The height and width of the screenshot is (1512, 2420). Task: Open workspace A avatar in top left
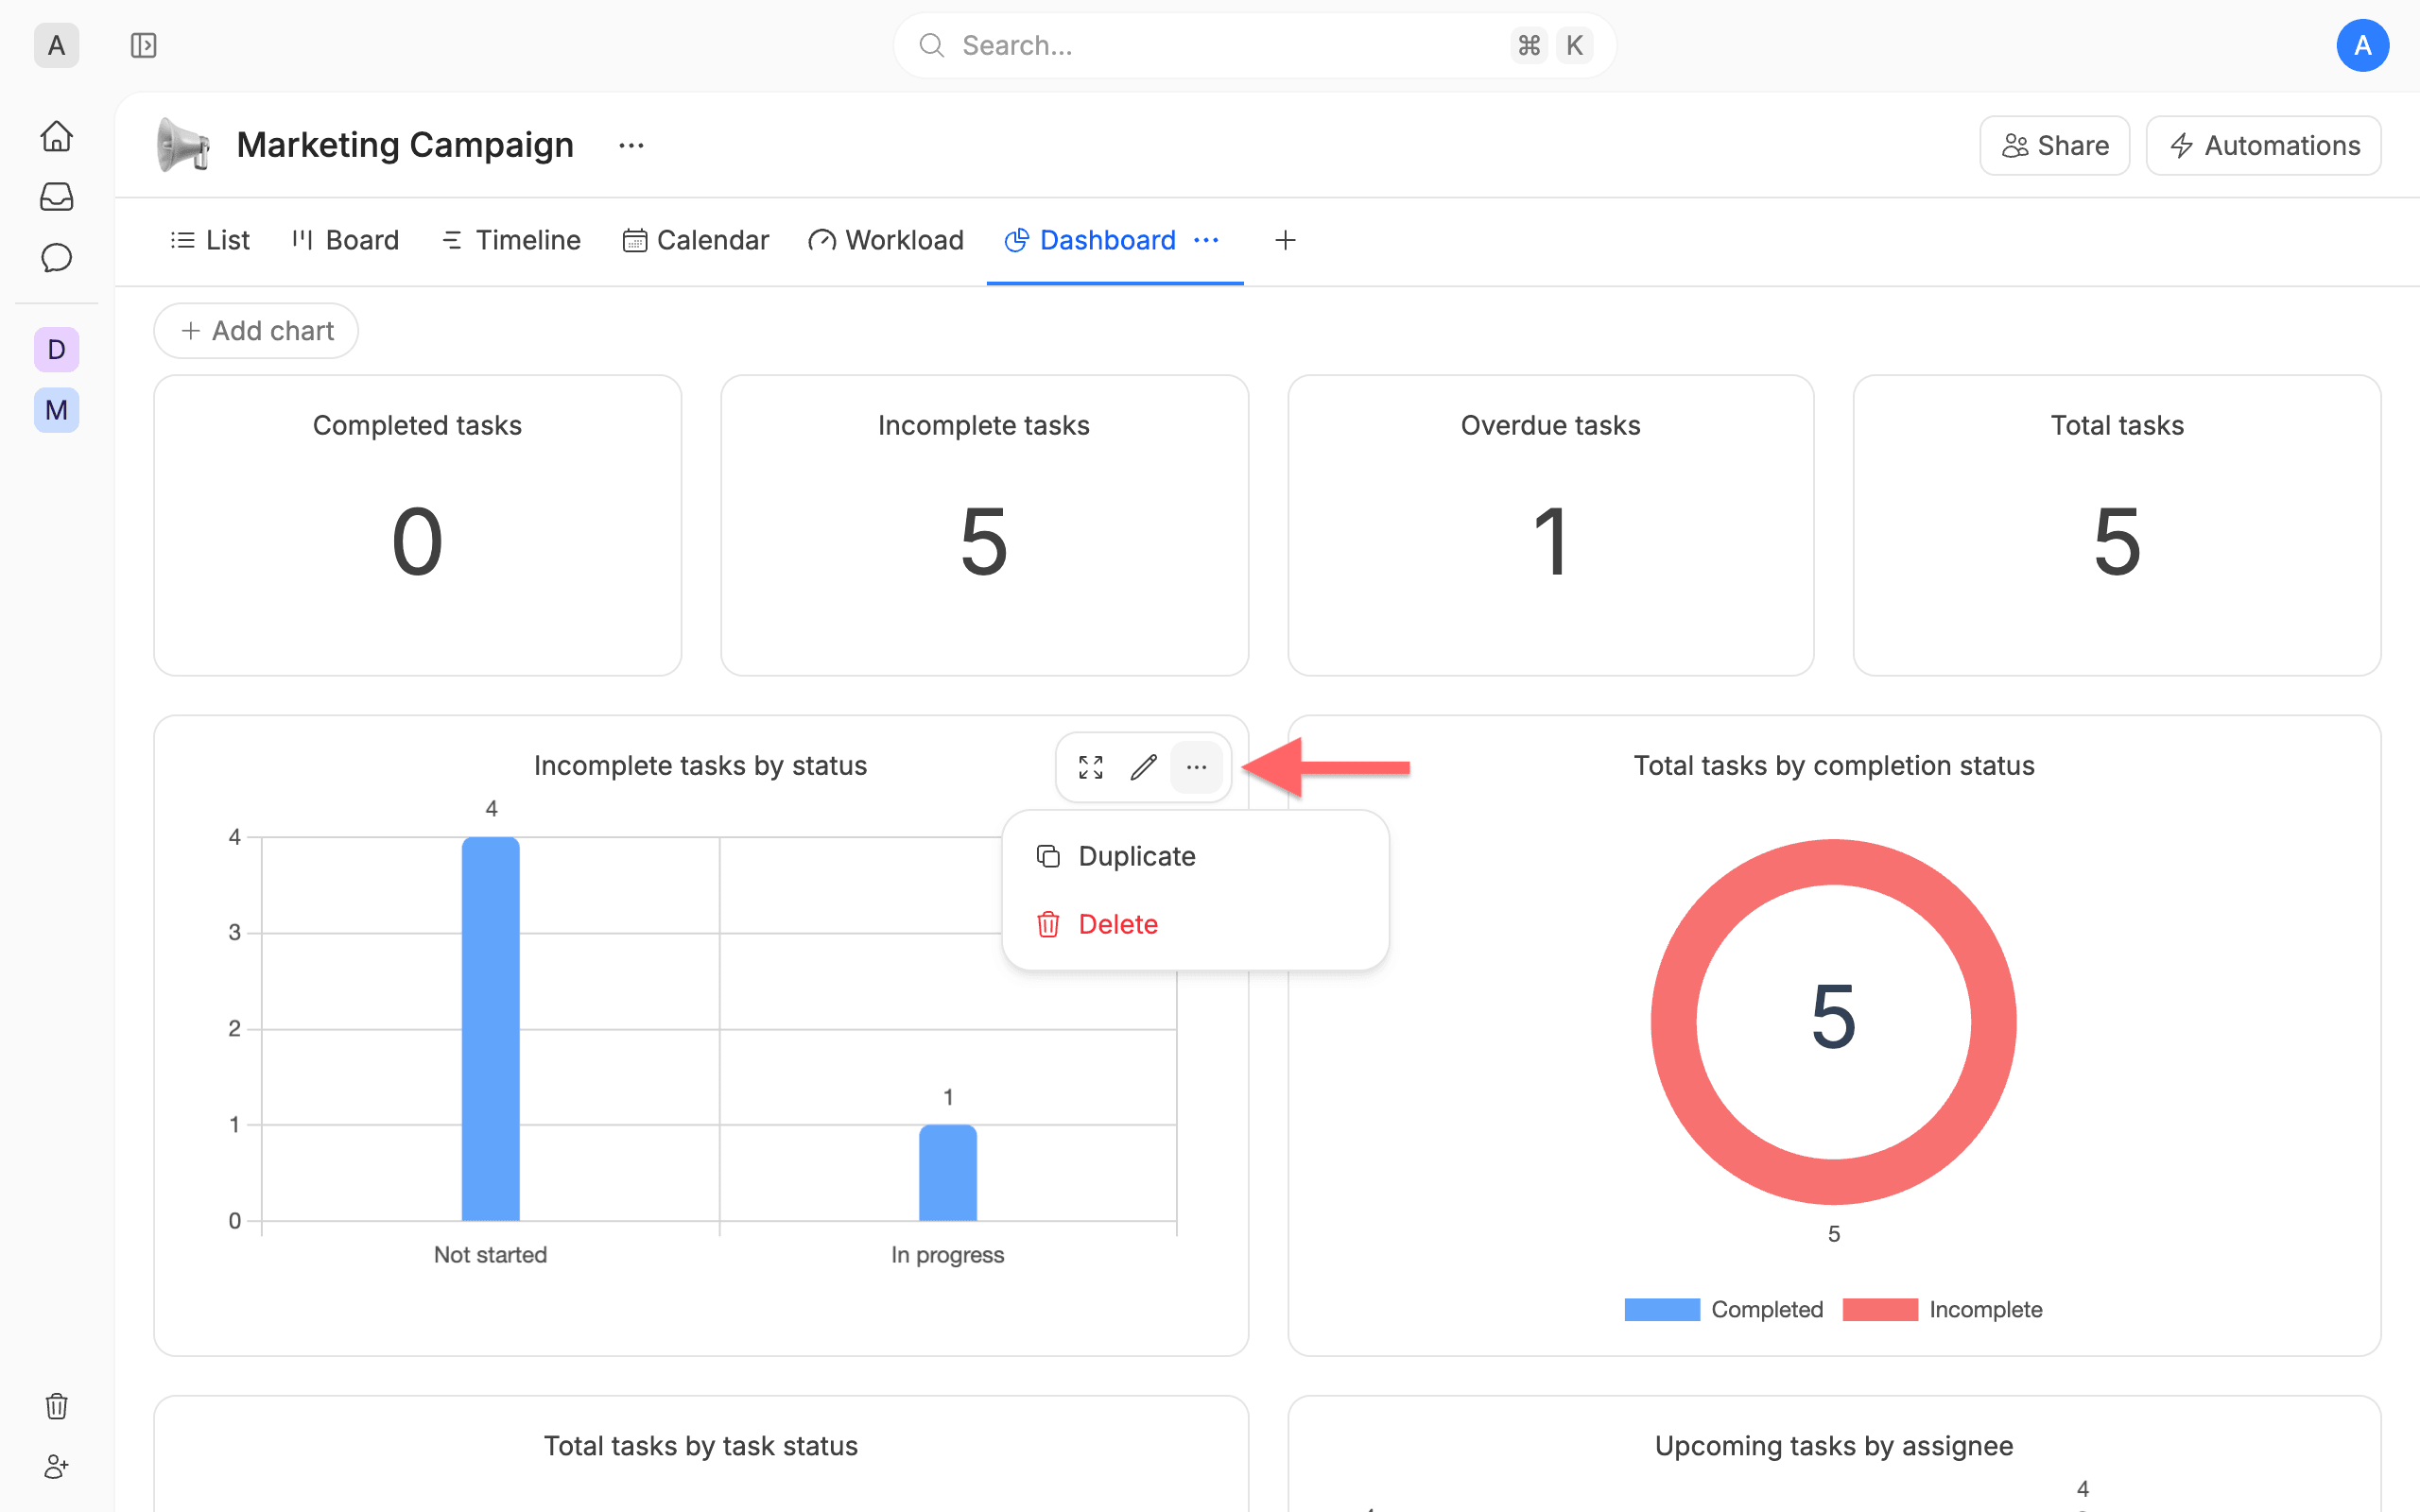tap(56, 45)
